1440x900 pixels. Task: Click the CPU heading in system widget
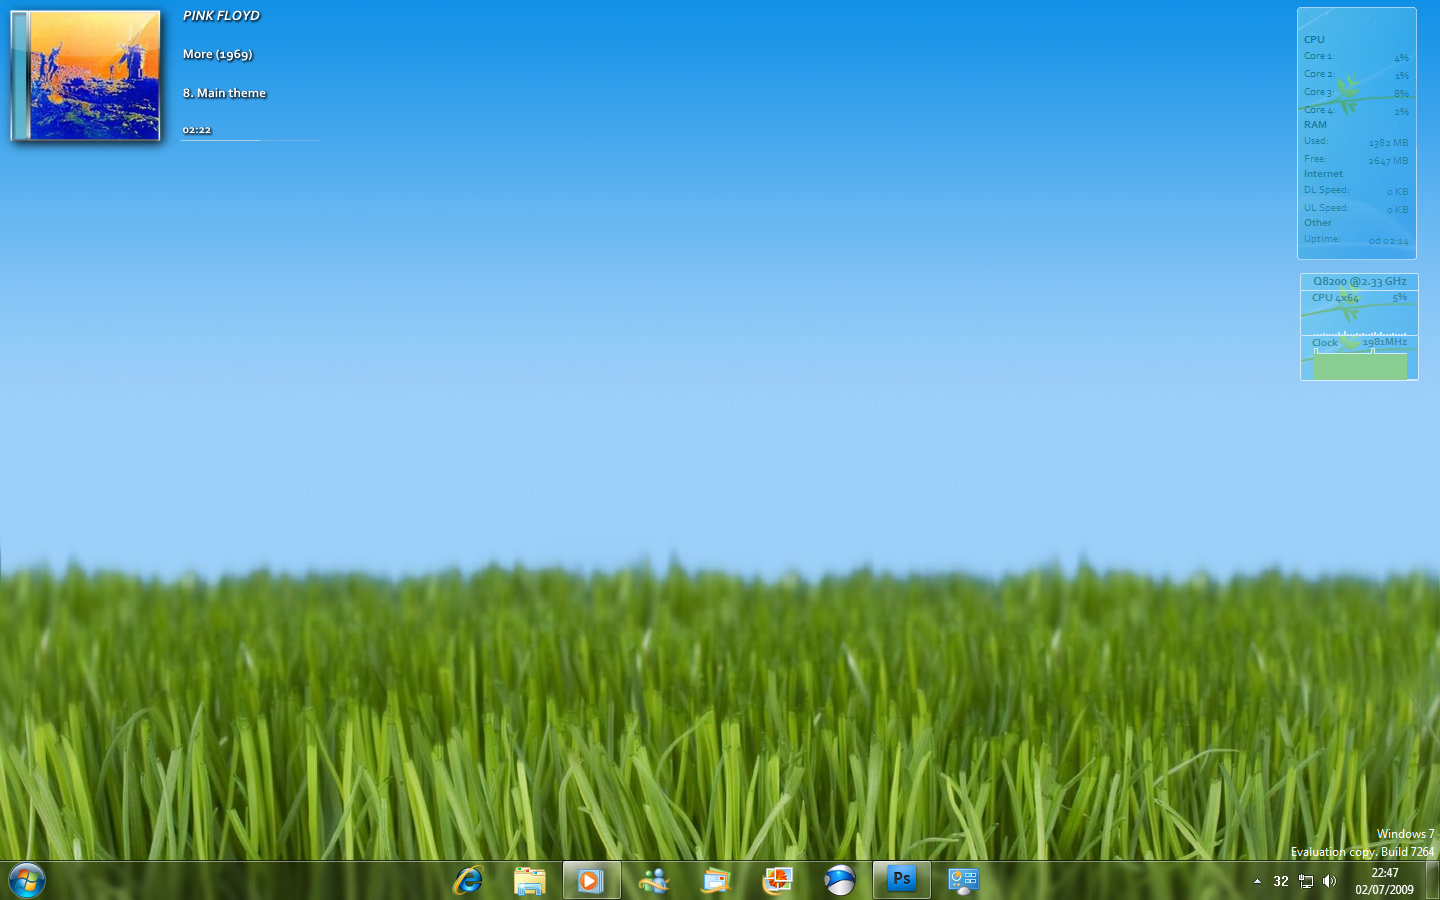pos(1314,40)
